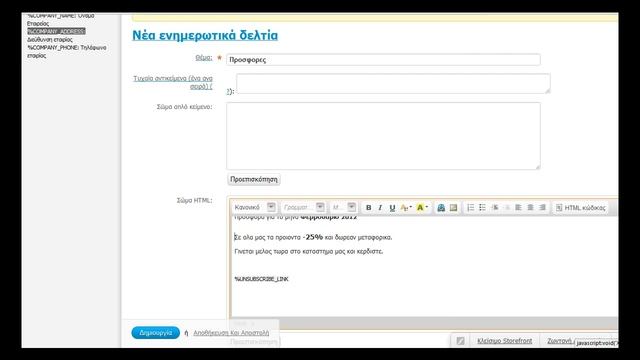640x360 pixels.
Task: Open the text color picker
Action: (406, 208)
